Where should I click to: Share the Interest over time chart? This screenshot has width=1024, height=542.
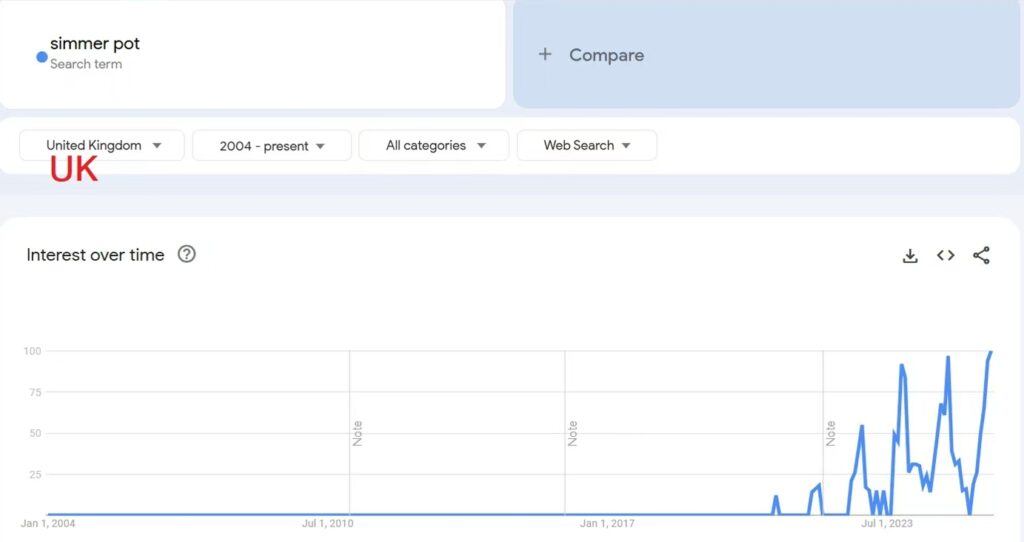coord(981,256)
